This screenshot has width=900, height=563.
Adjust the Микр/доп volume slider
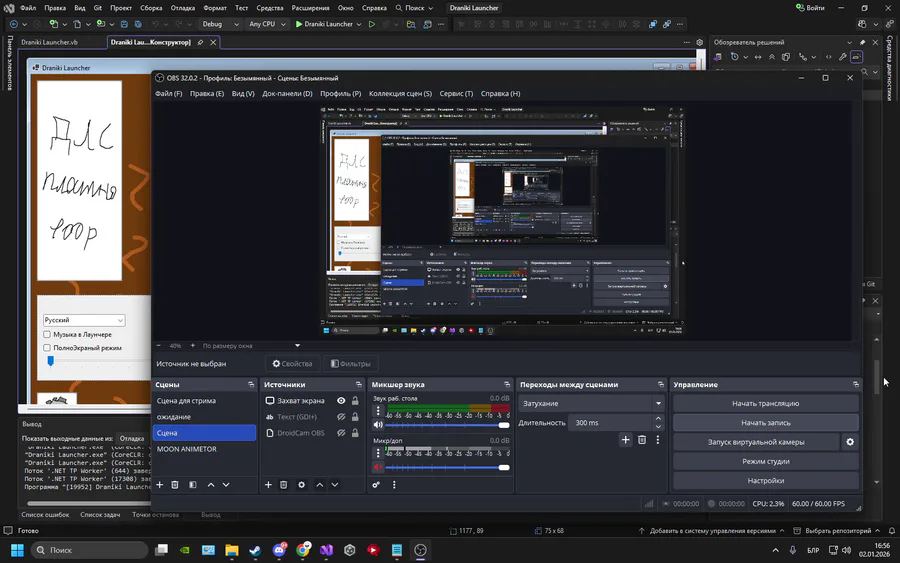(x=503, y=466)
